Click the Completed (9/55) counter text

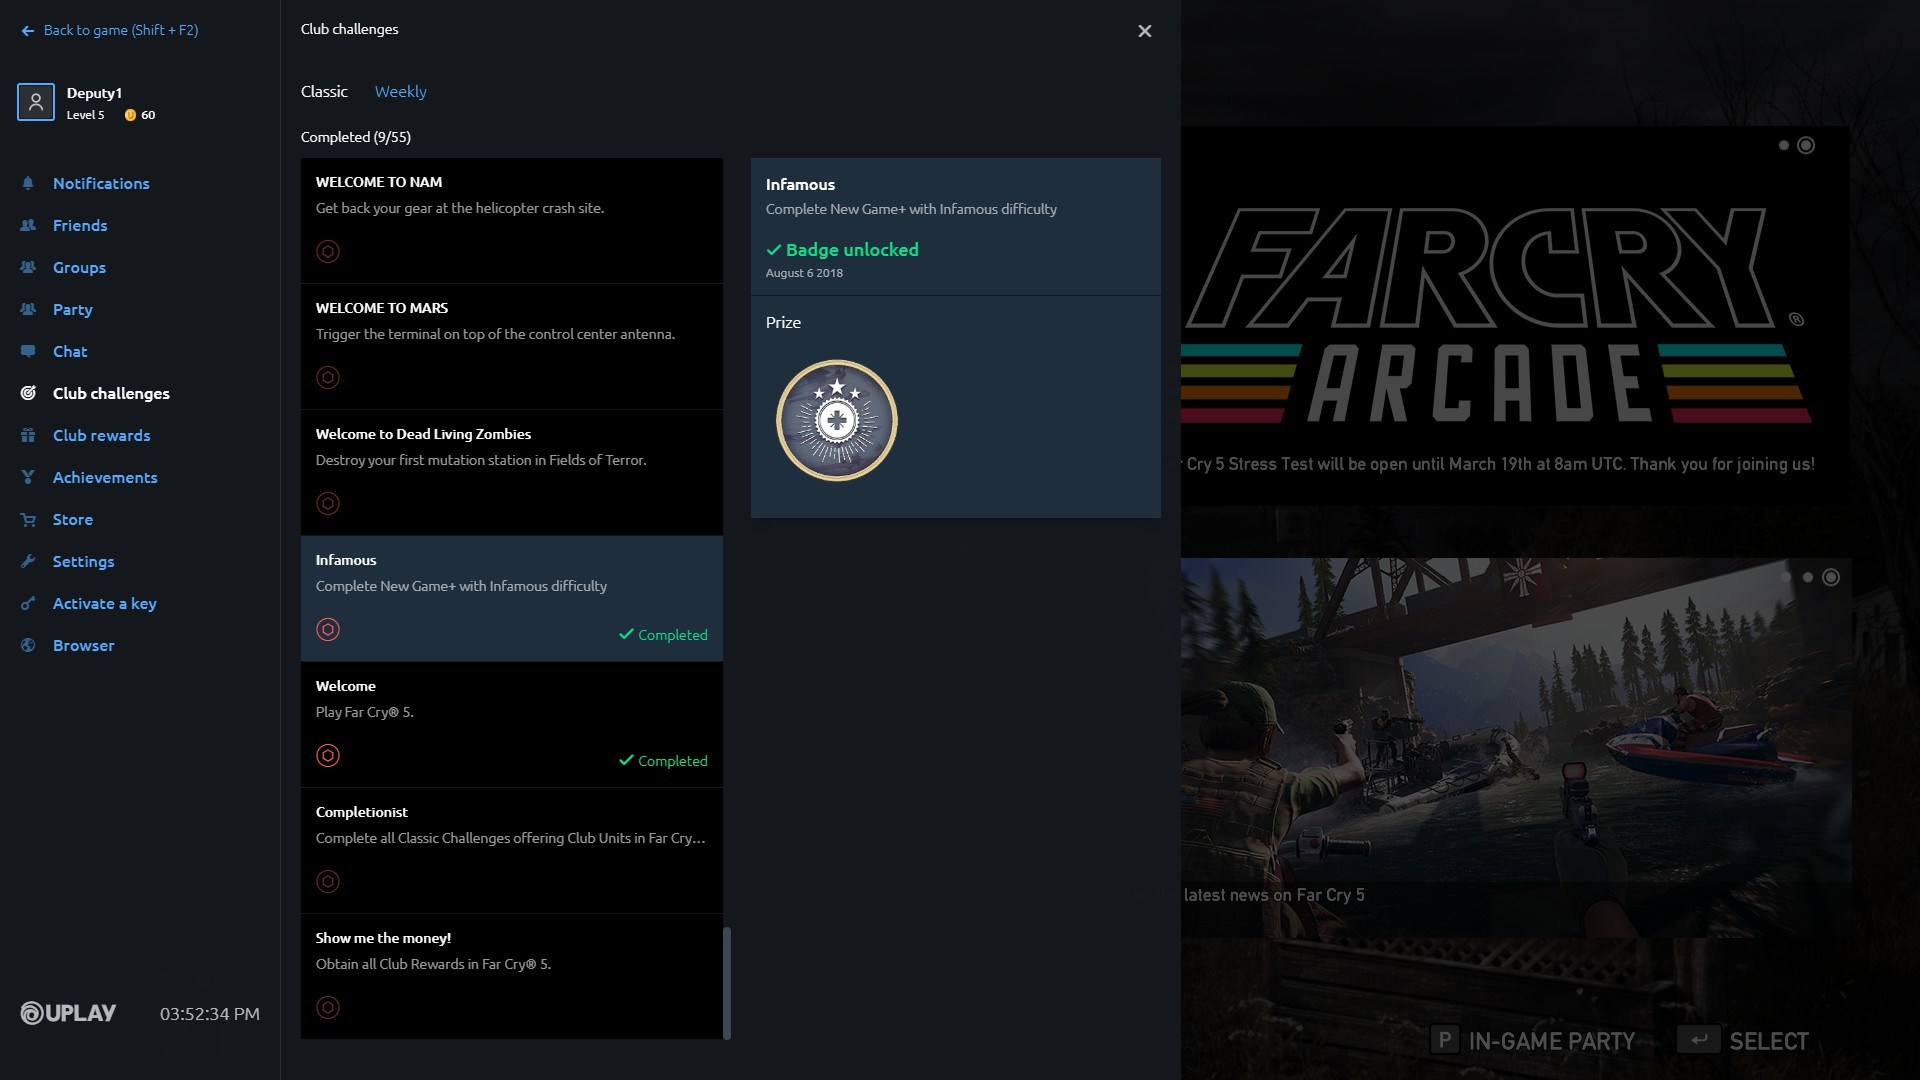[356, 137]
